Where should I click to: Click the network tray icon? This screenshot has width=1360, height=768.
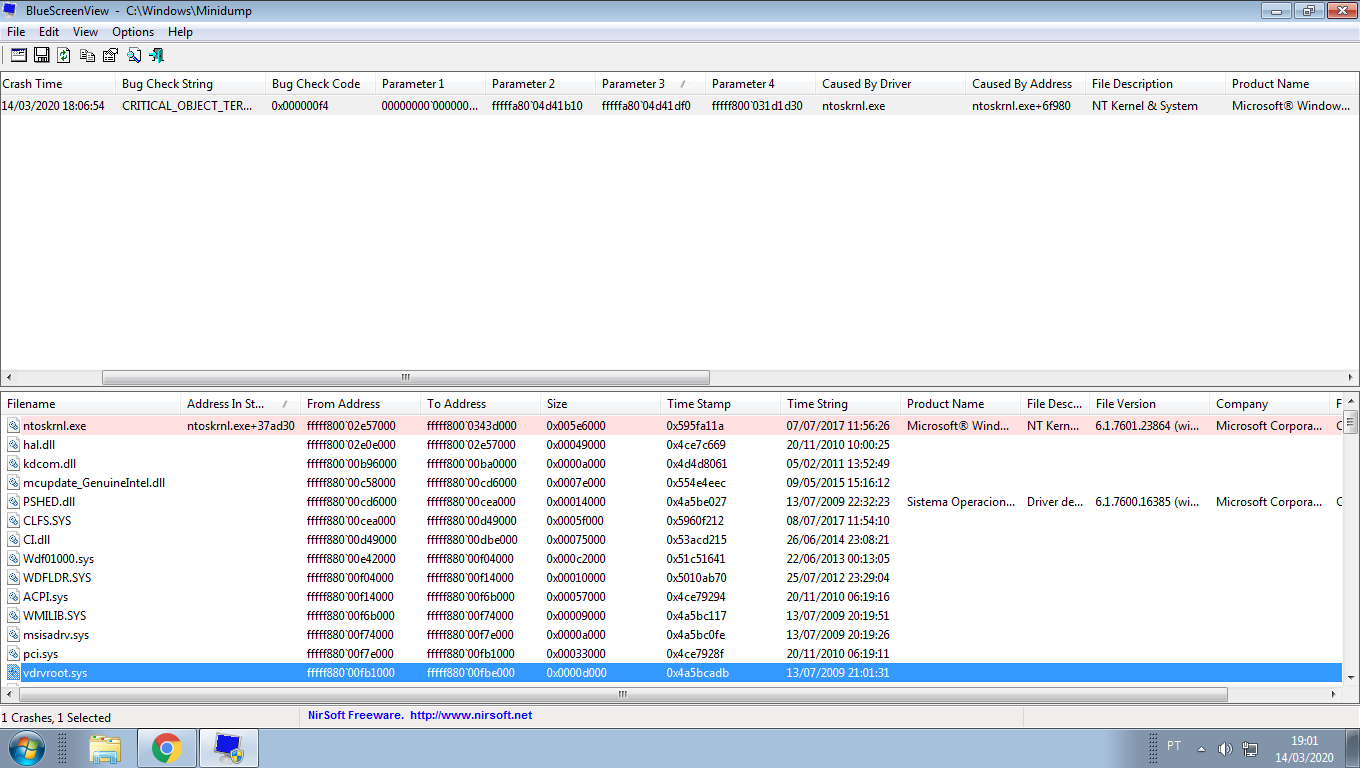click(1250, 748)
